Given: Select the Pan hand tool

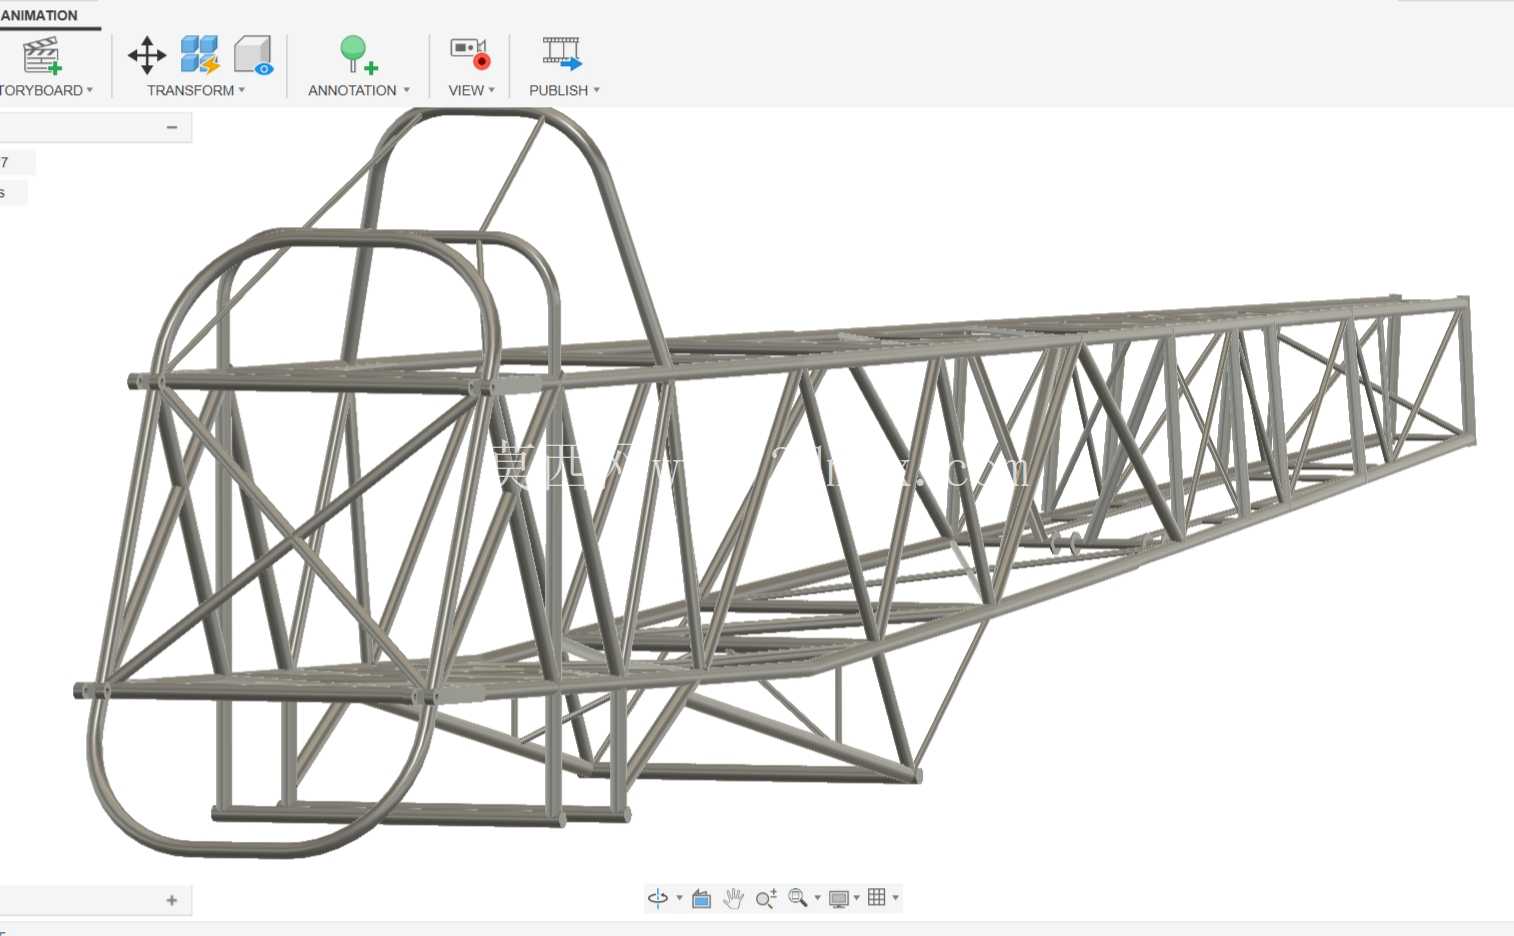Looking at the screenshot, I should coord(734,898).
